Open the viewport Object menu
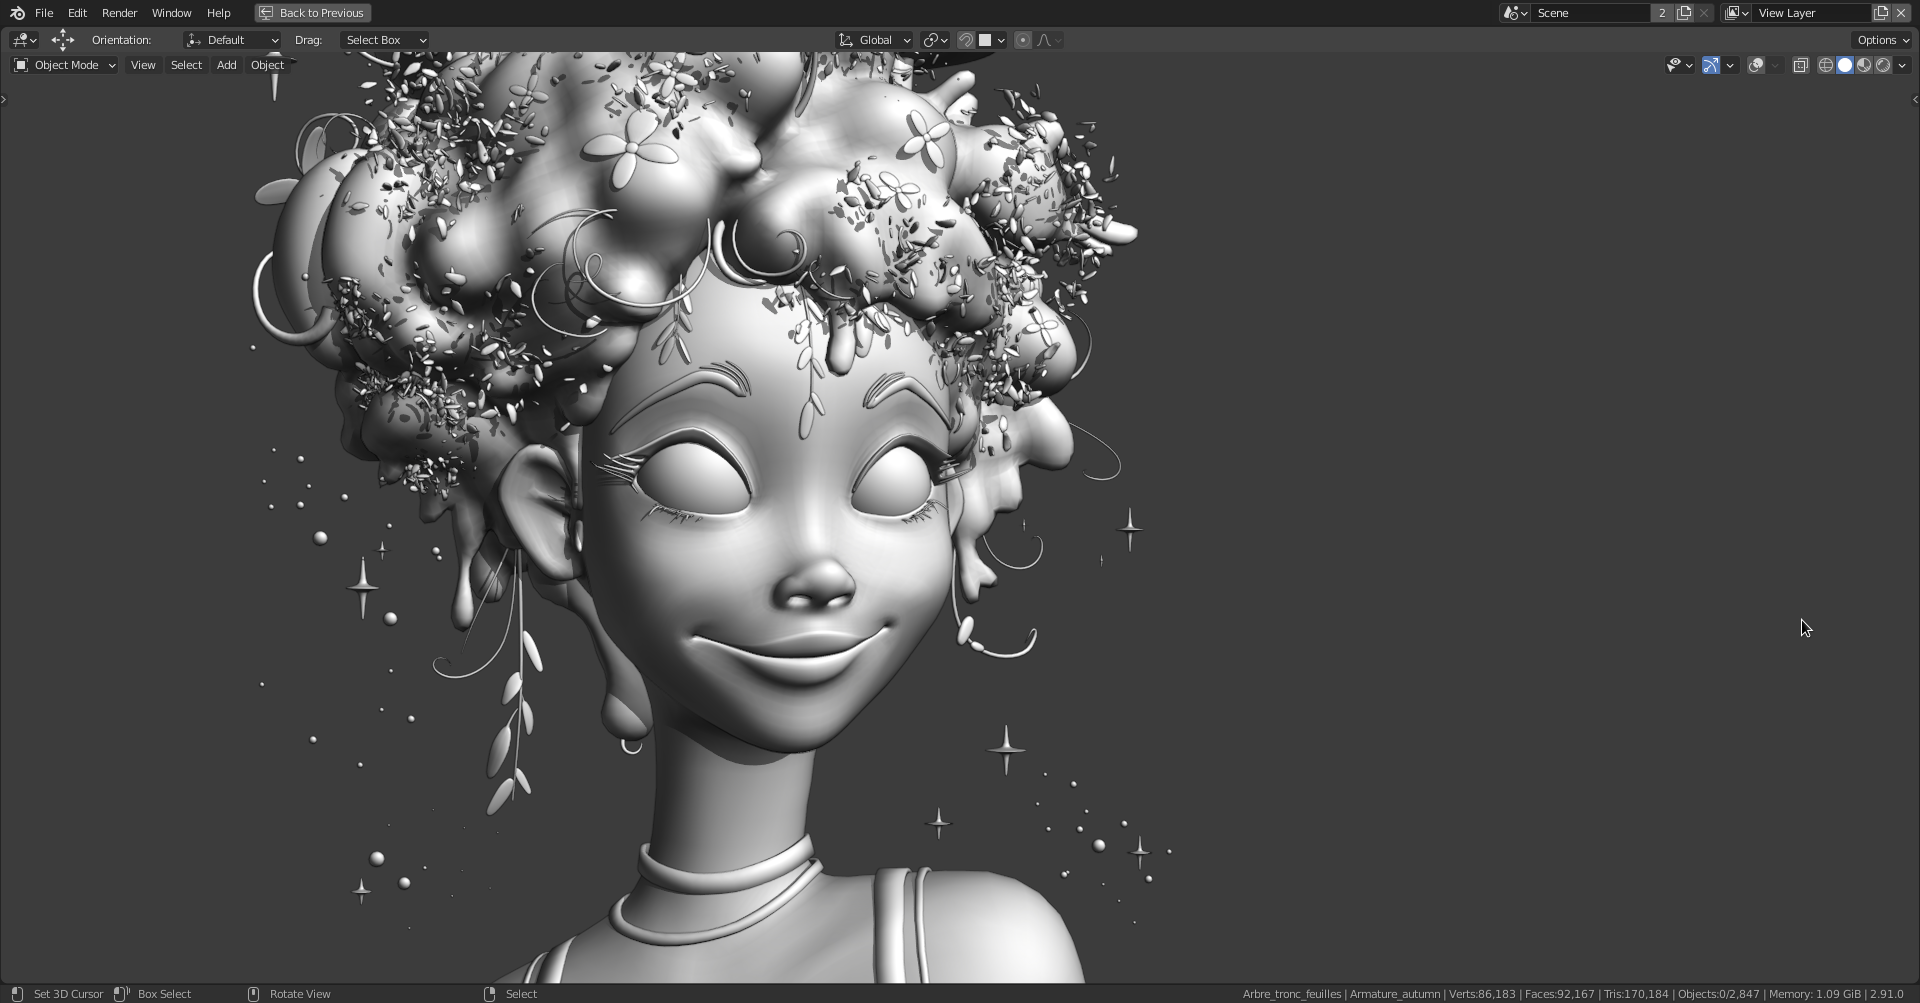 pyautogui.click(x=267, y=65)
